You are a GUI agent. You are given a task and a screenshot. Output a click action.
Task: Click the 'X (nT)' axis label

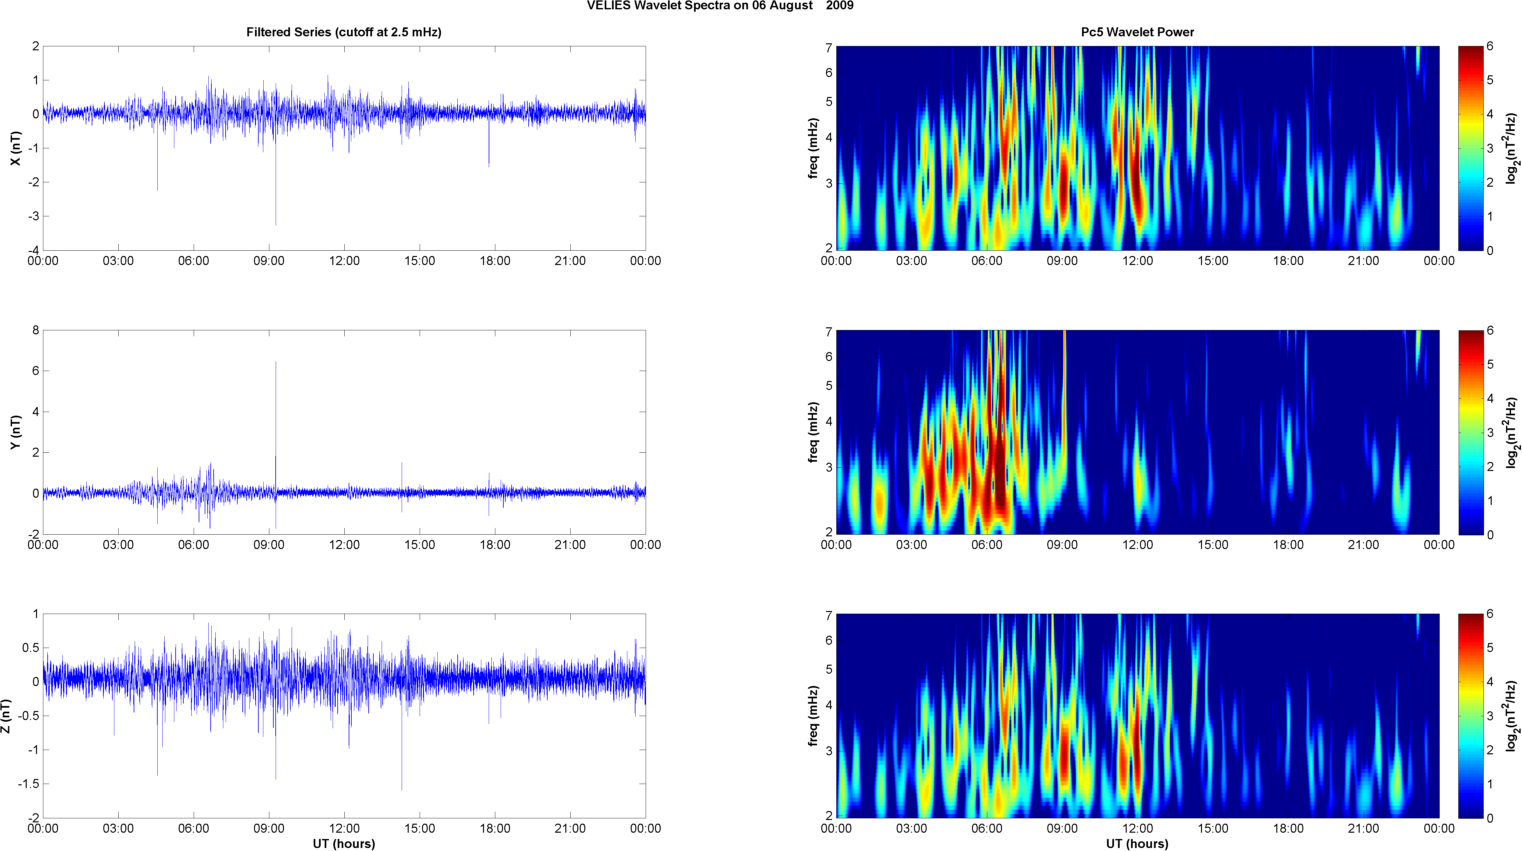(x=15, y=148)
